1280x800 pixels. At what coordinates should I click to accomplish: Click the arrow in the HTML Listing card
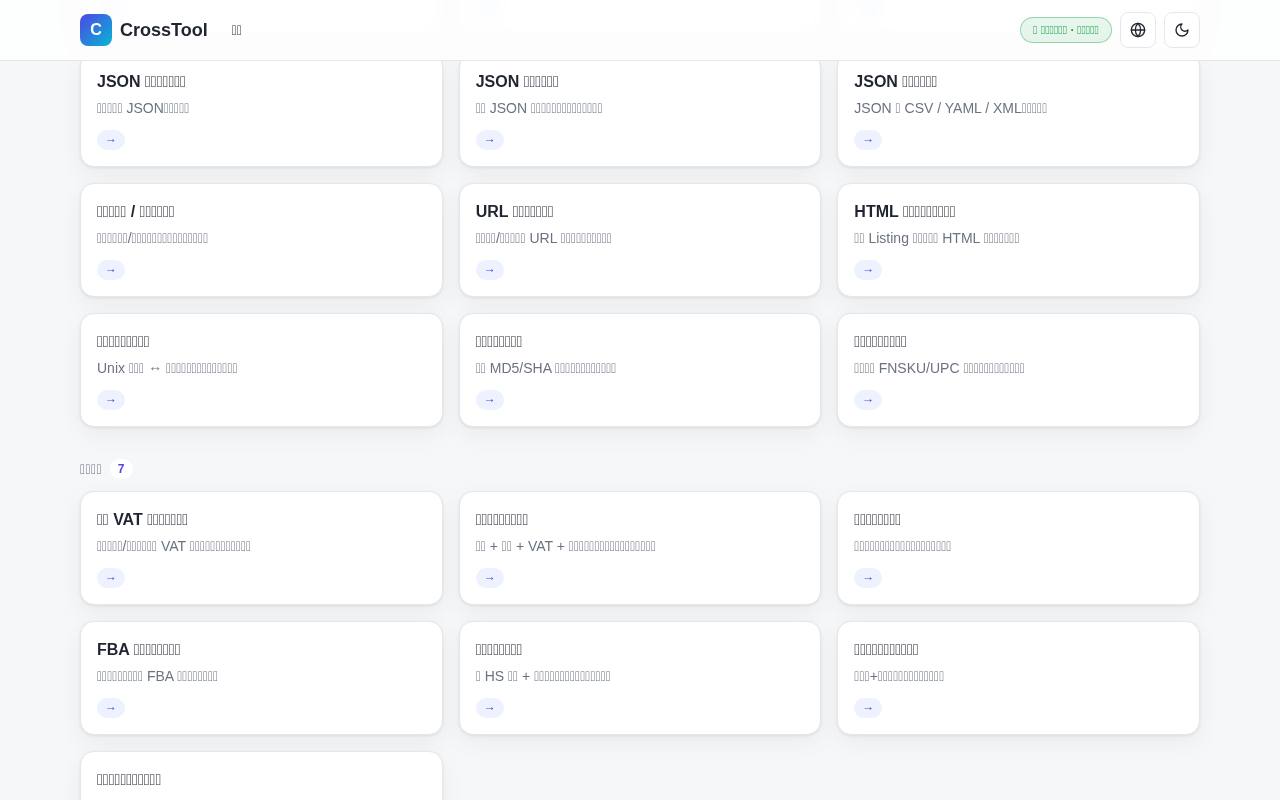pyautogui.click(x=868, y=270)
